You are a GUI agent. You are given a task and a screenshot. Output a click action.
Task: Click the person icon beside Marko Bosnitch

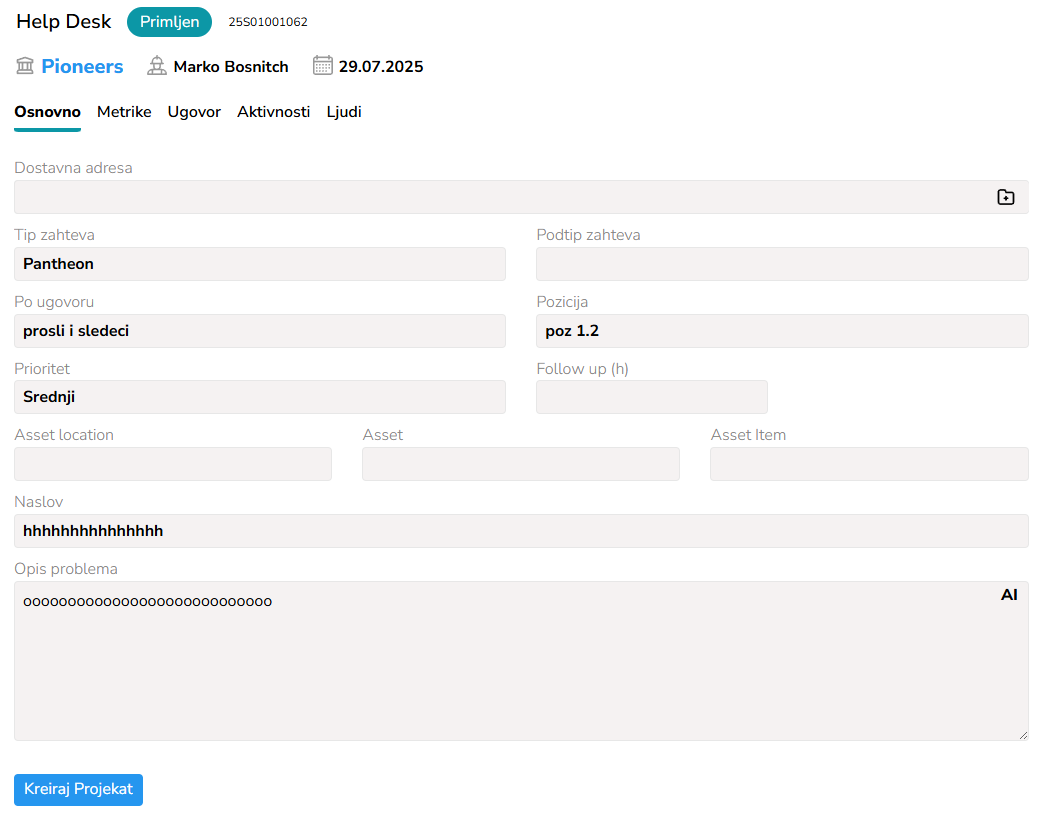pyautogui.click(x=157, y=67)
